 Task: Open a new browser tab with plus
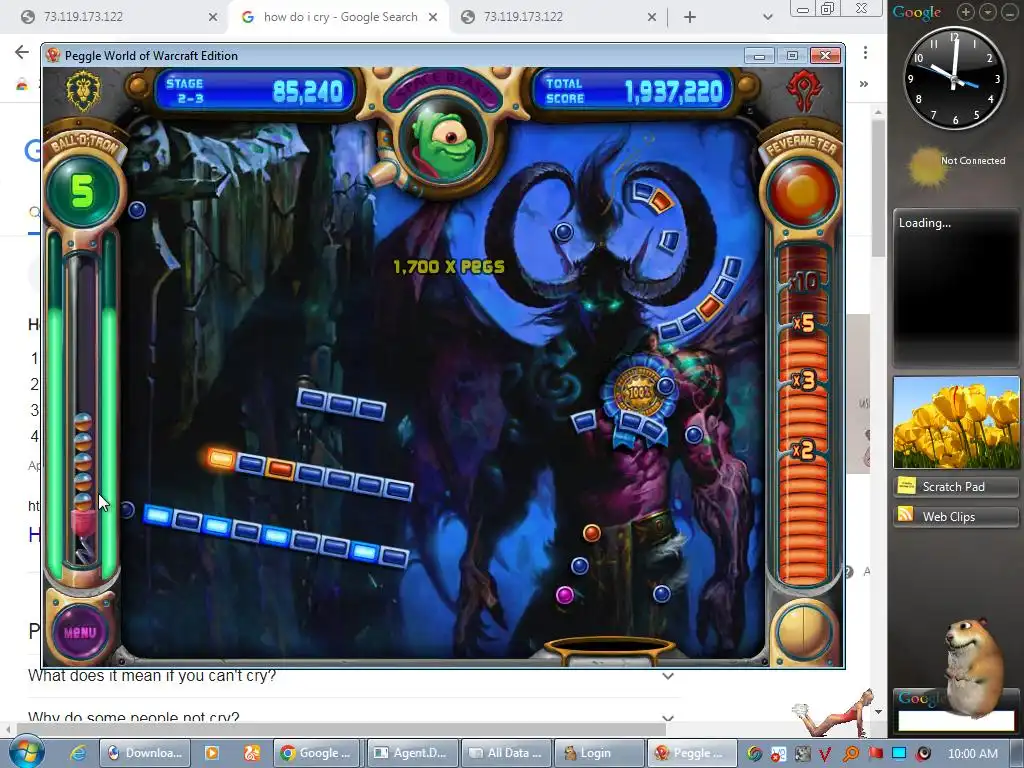(x=690, y=18)
